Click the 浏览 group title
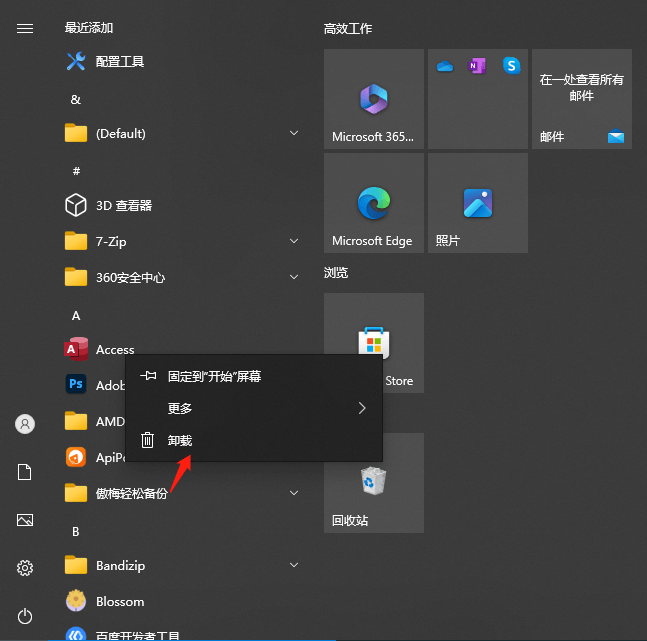Viewport: 647px width, 641px height. pyautogui.click(x=336, y=273)
